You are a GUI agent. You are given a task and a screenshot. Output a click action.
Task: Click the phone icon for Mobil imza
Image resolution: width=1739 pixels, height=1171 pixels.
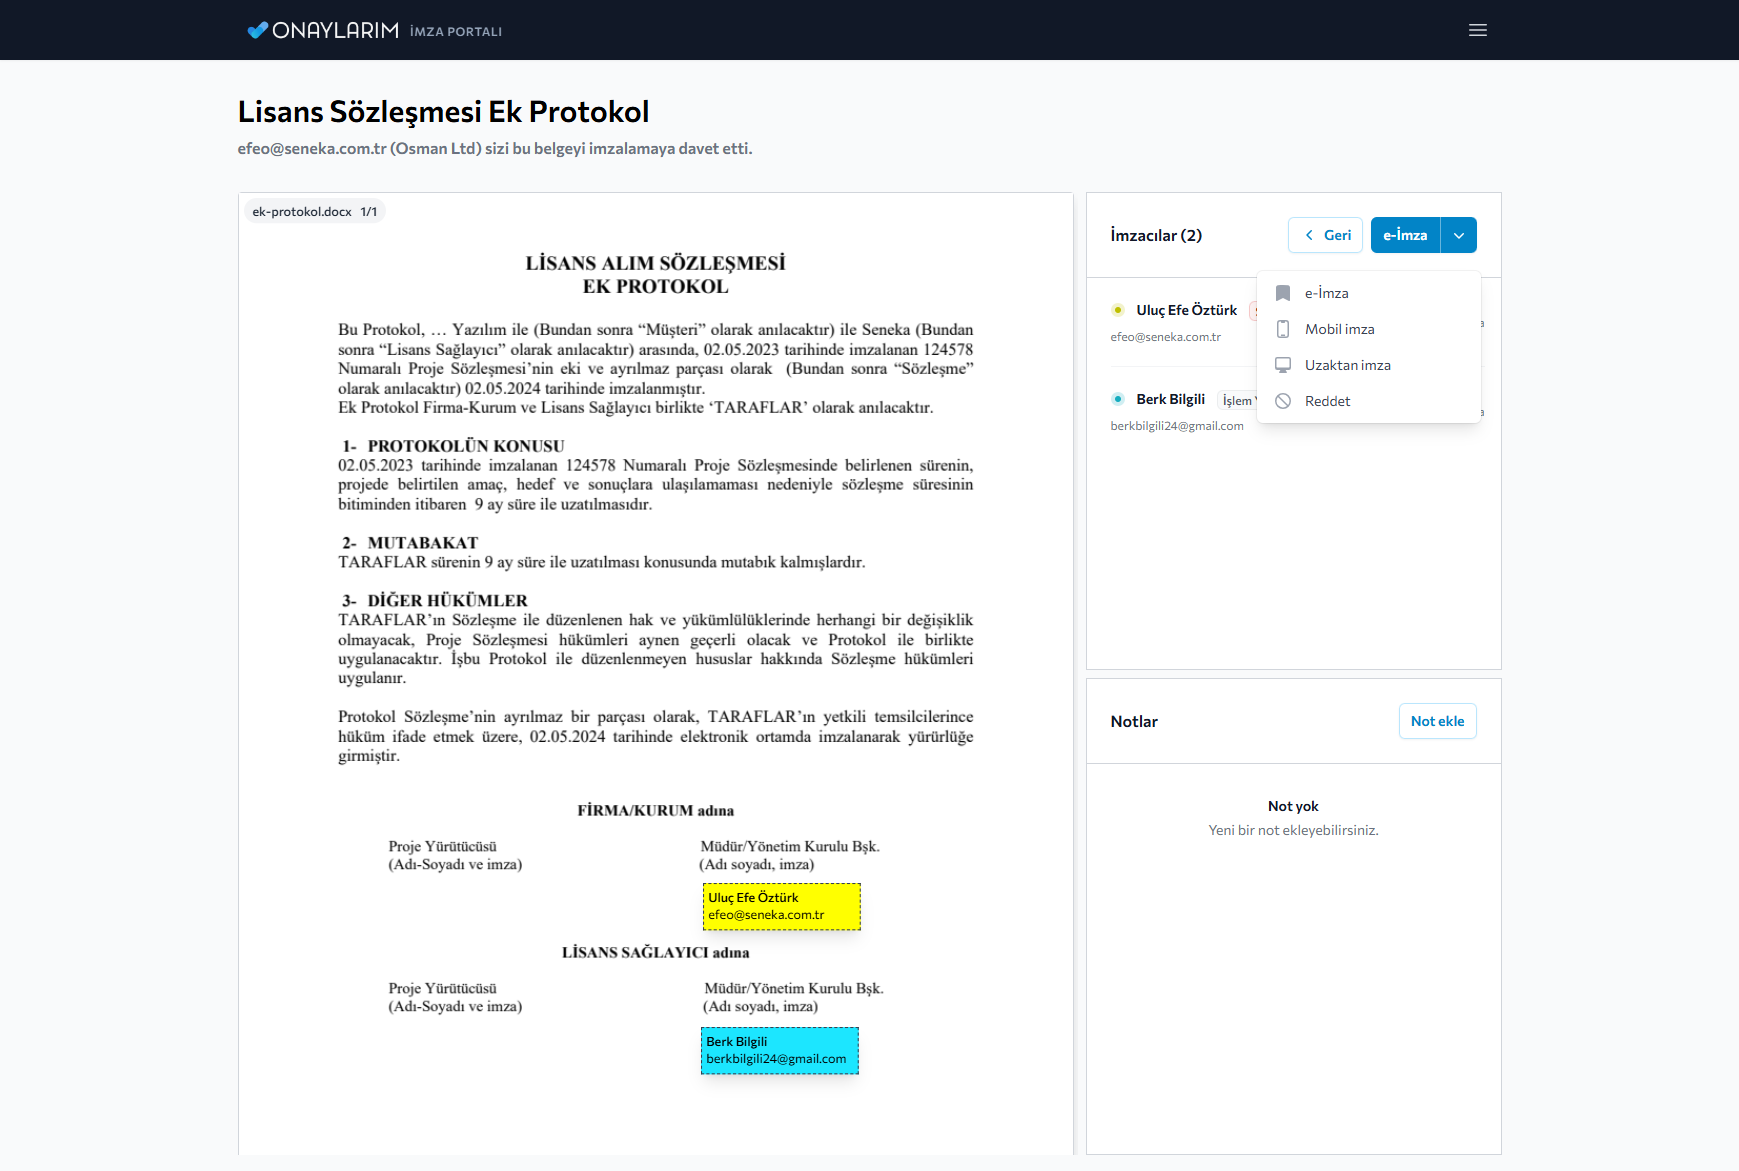coord(1283,329)
